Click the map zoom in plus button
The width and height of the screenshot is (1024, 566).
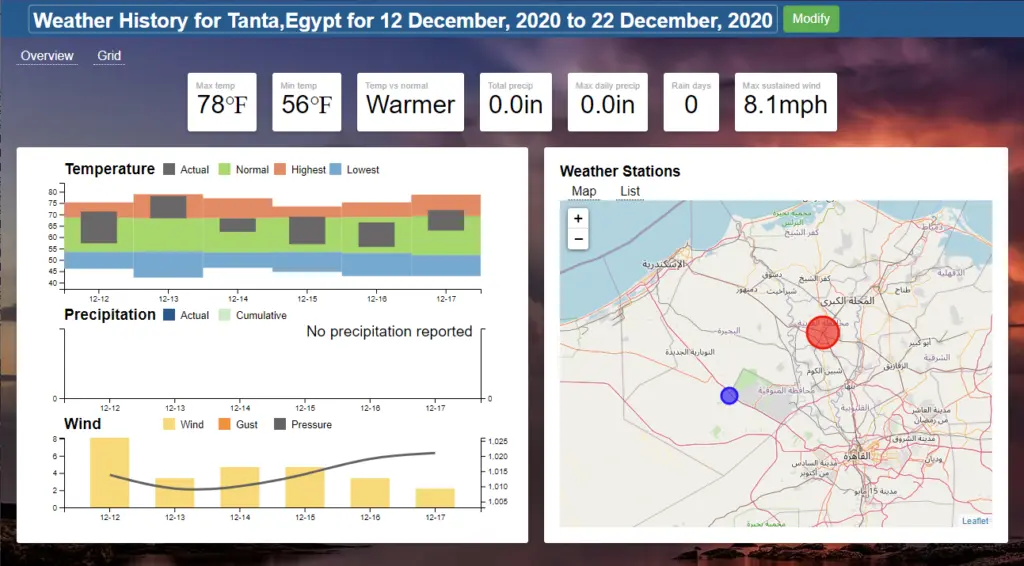point(577,218)
